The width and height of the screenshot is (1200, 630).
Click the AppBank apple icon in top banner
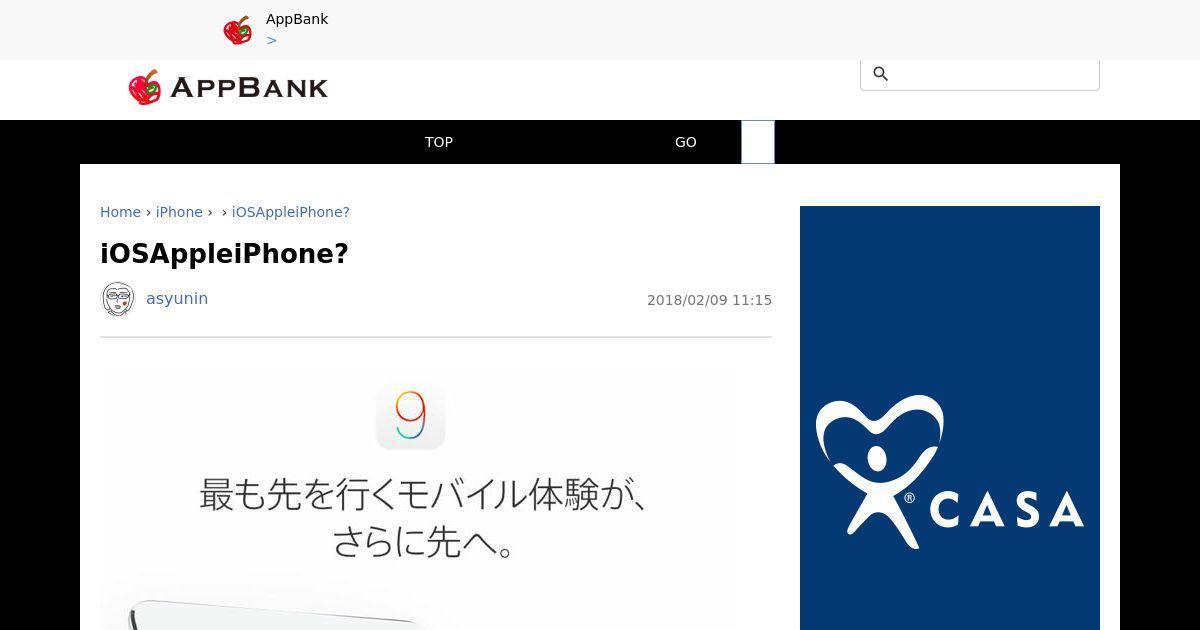[x=237, y=30]
